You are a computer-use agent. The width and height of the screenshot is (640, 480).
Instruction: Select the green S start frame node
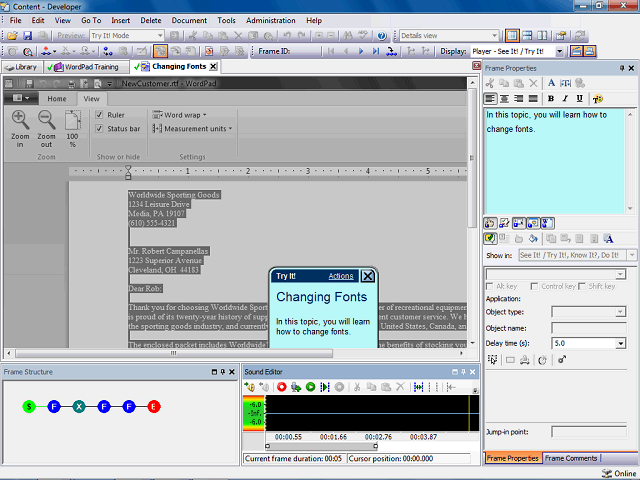(x=29, y=407)
